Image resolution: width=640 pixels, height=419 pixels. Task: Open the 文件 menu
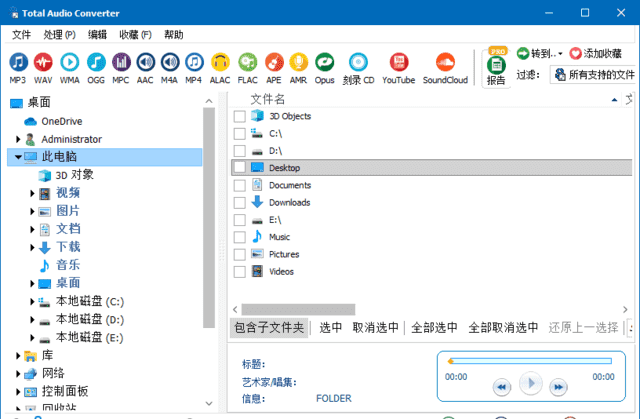tap(21, 35)
